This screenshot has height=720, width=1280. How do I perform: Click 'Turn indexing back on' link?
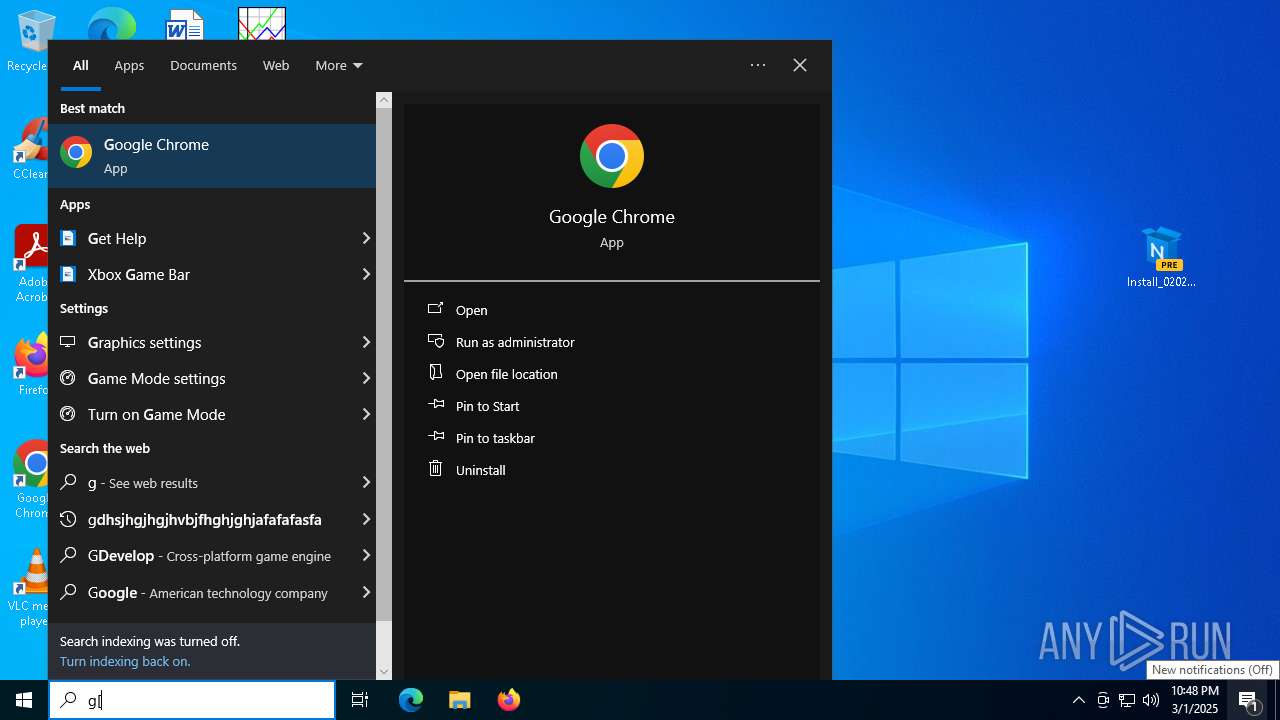pos(125,661)
